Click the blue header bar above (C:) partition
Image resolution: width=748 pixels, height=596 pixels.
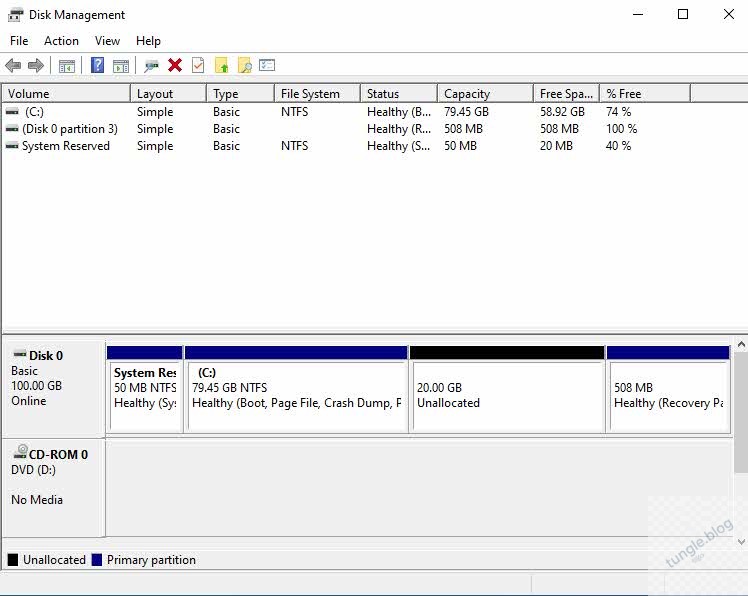296,353
